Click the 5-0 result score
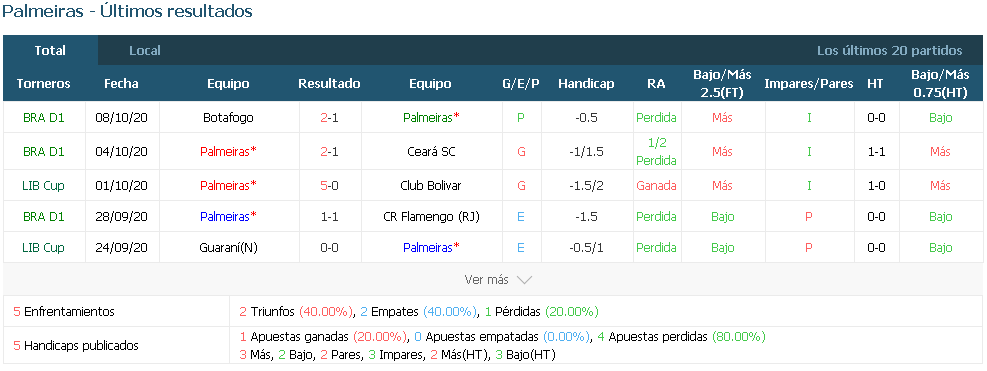This screenshot has width=987, height=371. pyautogui.click(x=329, y=186)
